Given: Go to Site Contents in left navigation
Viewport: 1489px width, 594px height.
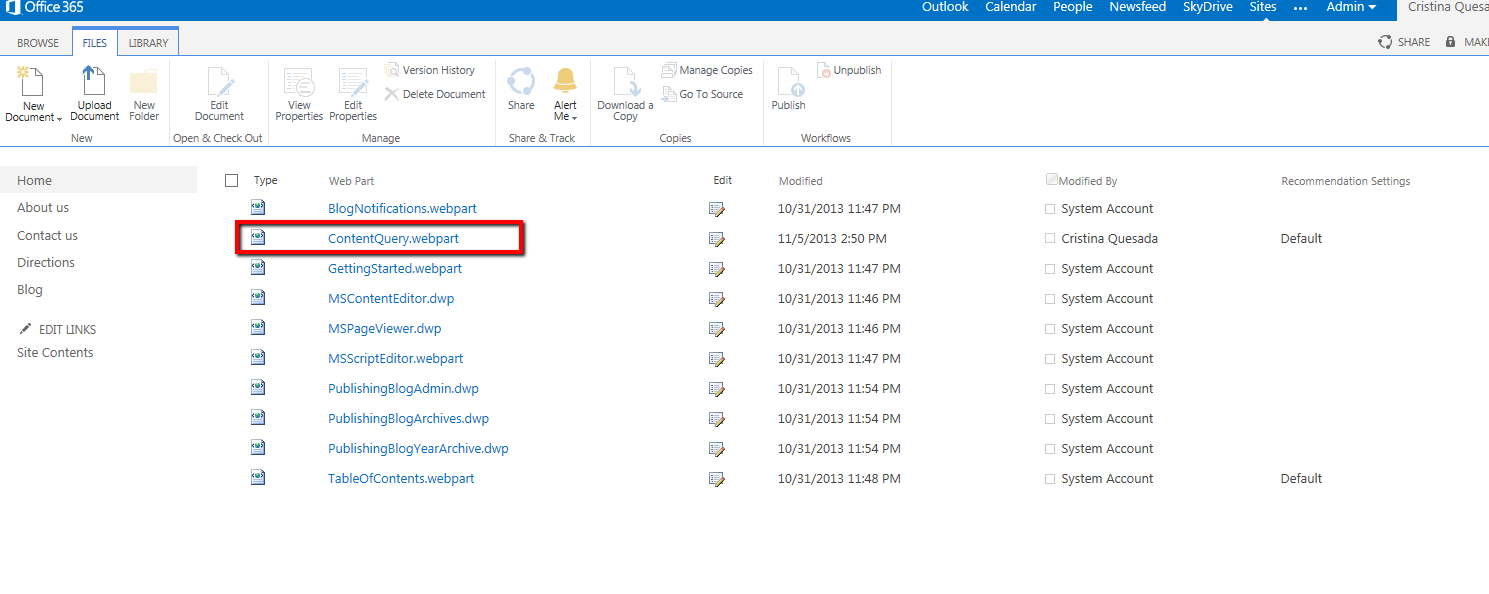Looking at the screenshot, I should [x=55, y=353].
